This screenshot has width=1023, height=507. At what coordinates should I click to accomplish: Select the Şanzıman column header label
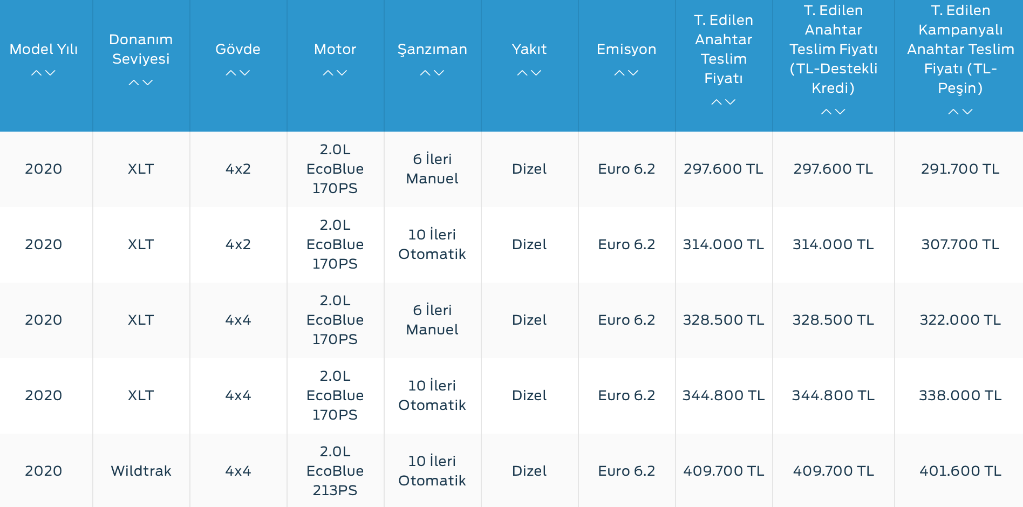click(432, 50)
